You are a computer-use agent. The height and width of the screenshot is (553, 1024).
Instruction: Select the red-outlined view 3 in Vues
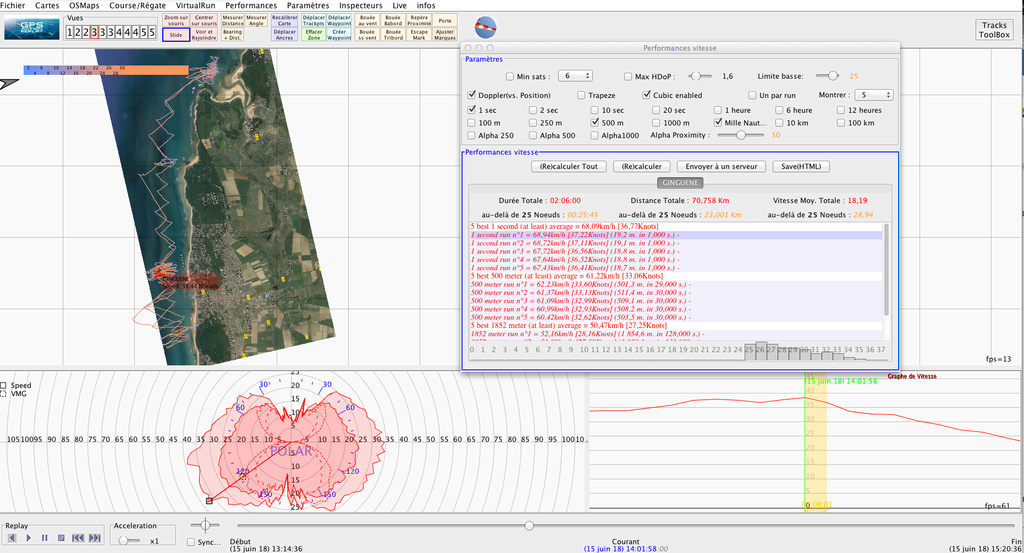pos(94,32)
